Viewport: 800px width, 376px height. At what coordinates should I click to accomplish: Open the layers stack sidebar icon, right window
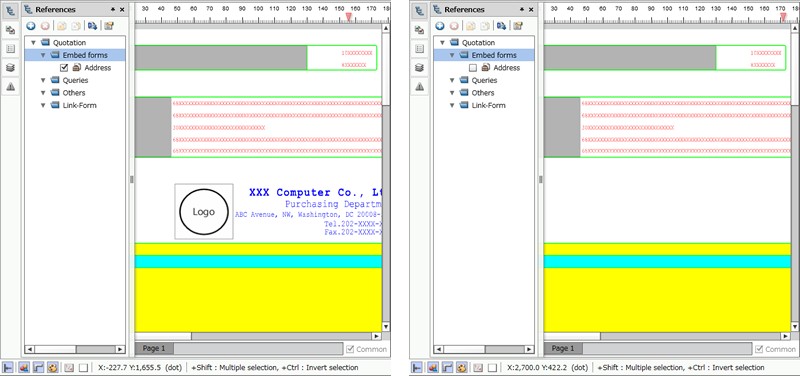coord(419,68)
